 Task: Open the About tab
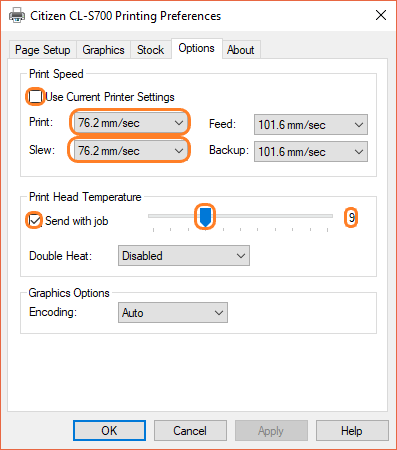tap(241, 50)
